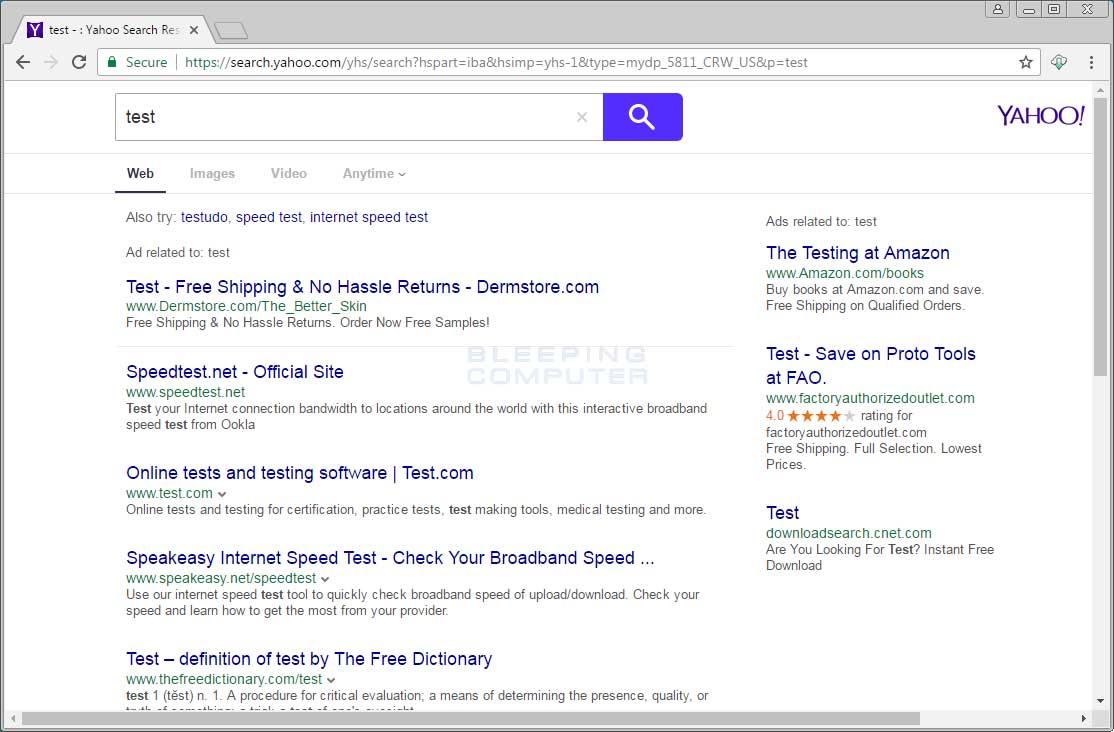Viewport: 1114px width, 732px height.
Task: Open the Dermstore.com Free Shipping ad
Action: (x=362, y=287)
